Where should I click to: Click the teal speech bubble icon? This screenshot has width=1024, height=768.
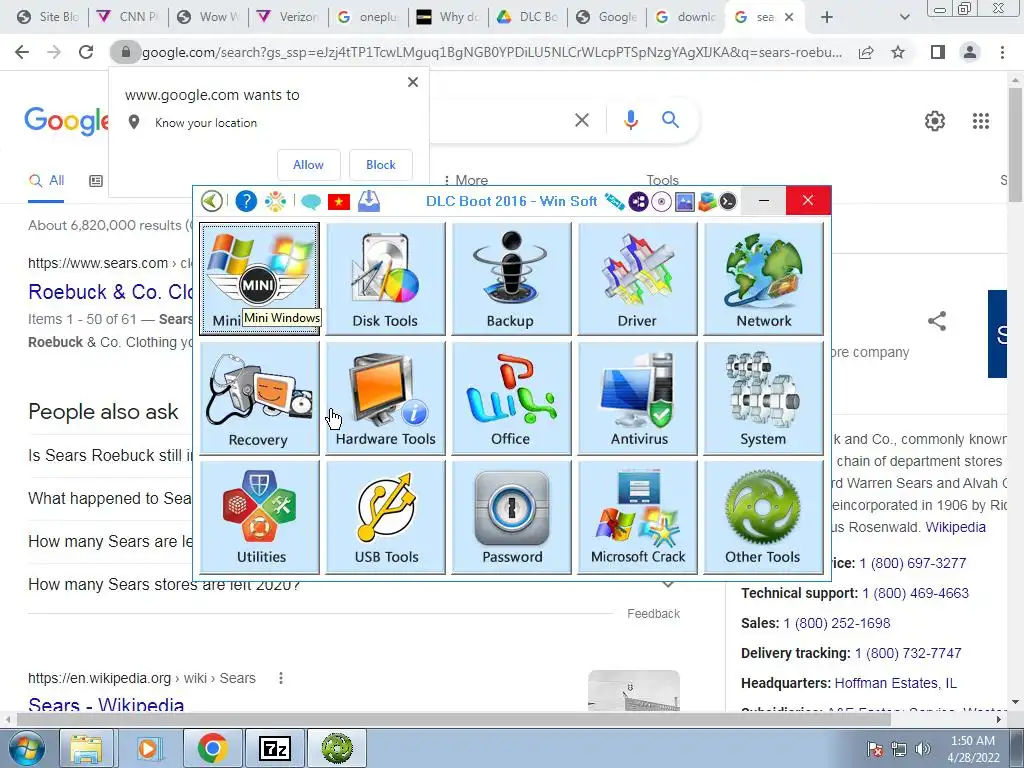[311, 202]
